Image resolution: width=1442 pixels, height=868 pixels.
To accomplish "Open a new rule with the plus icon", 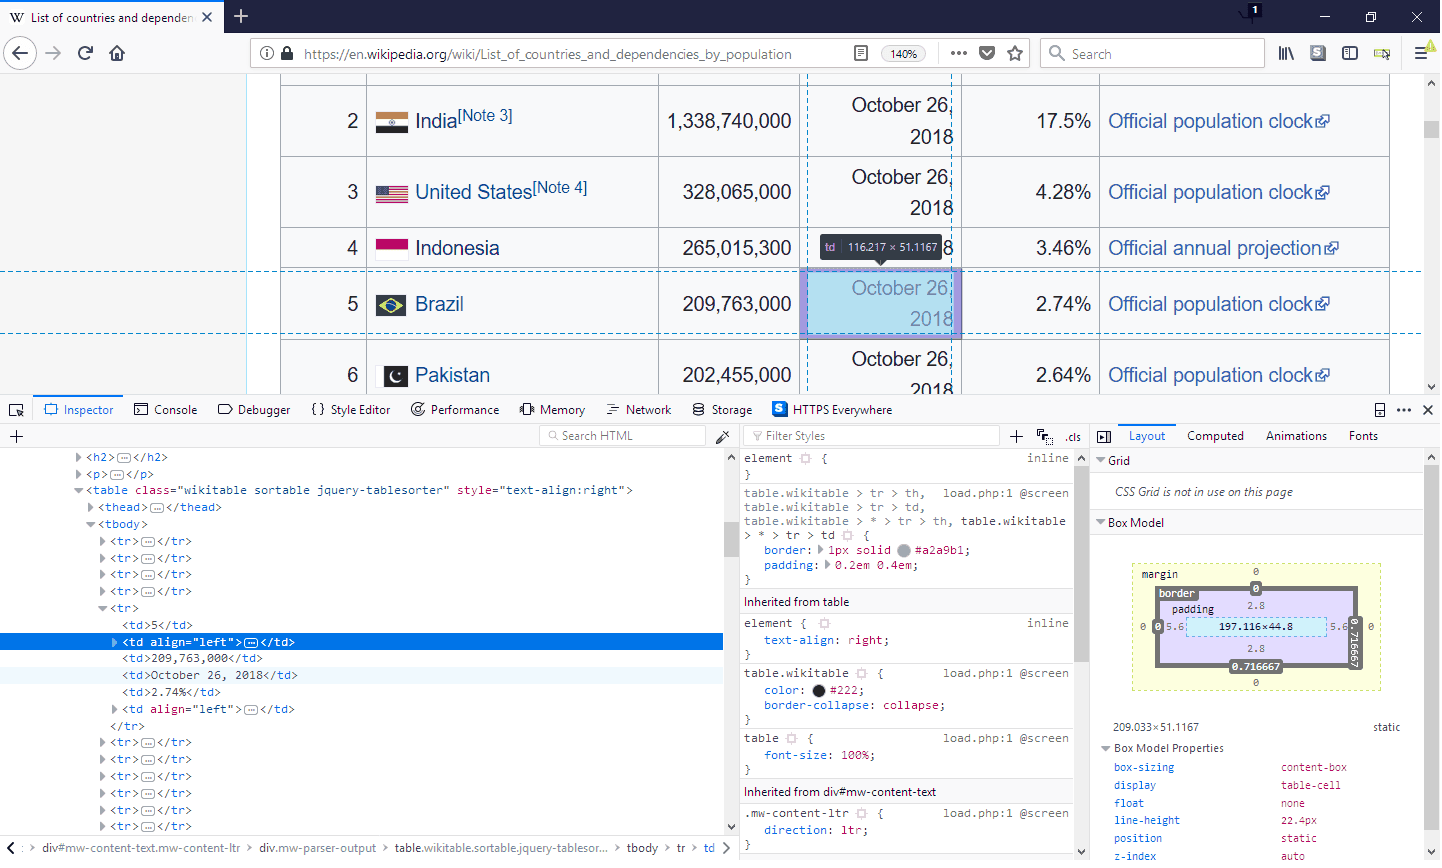I will 1016,436.
